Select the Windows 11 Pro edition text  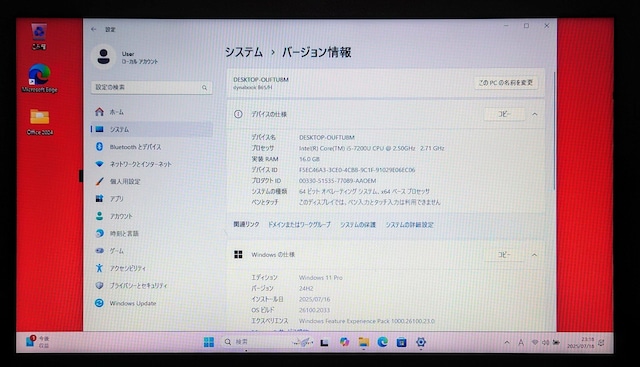(321, 278)
